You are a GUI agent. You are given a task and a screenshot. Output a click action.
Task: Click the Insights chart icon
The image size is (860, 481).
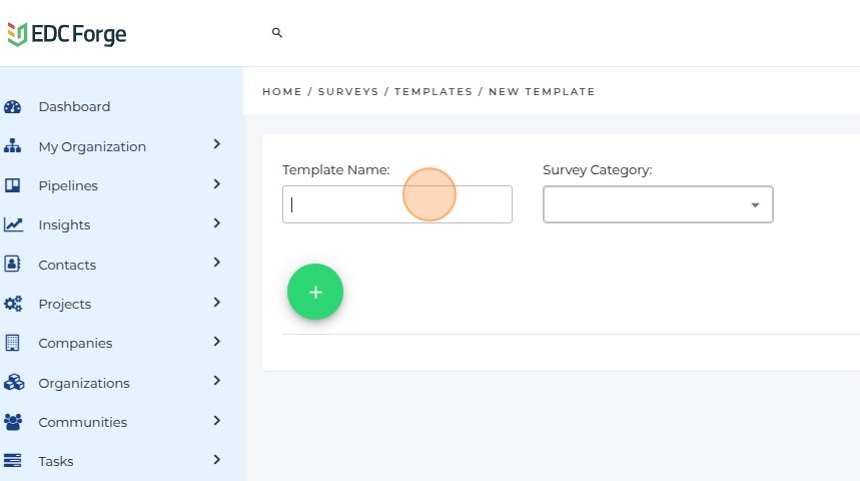13,225
